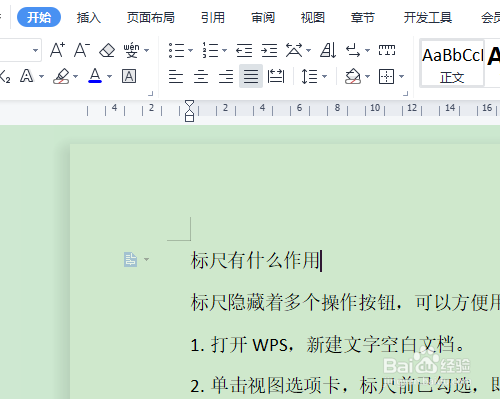Open 审阅 tab
This screenshot has height=399, width=500.
[x=263, y=17]
